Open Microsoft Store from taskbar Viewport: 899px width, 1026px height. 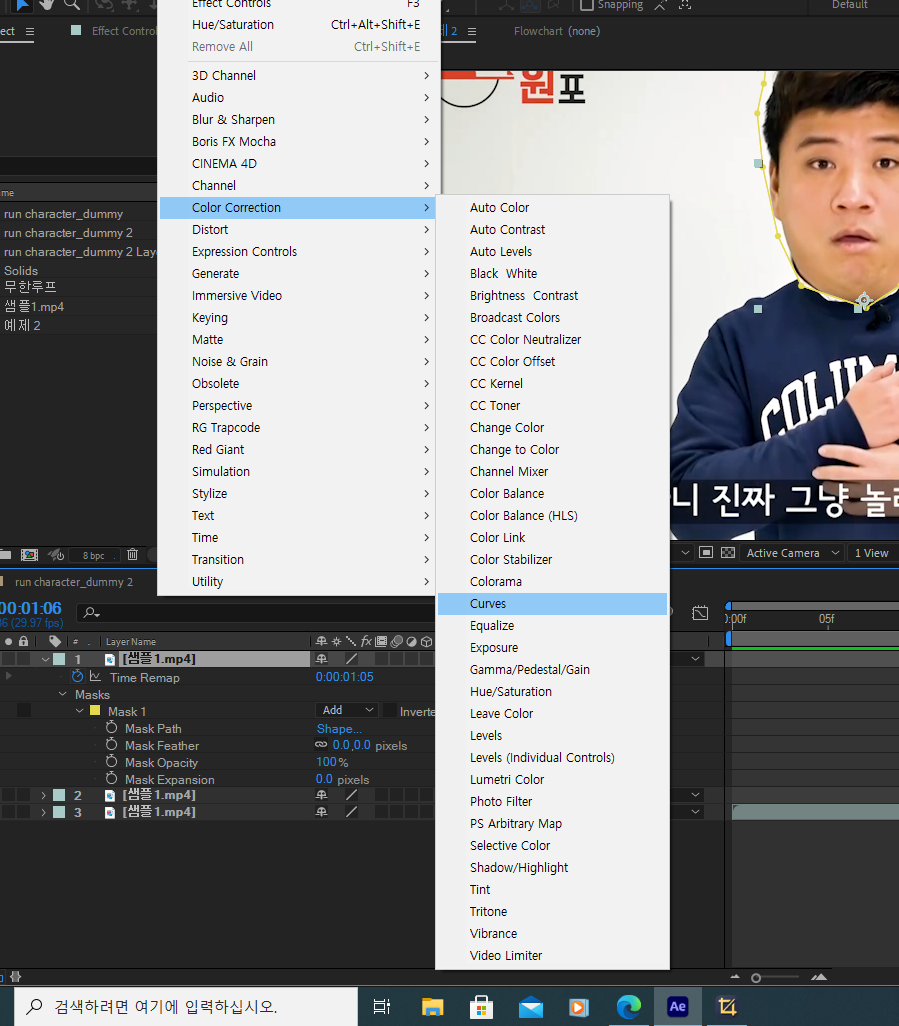pos(482,1006)
